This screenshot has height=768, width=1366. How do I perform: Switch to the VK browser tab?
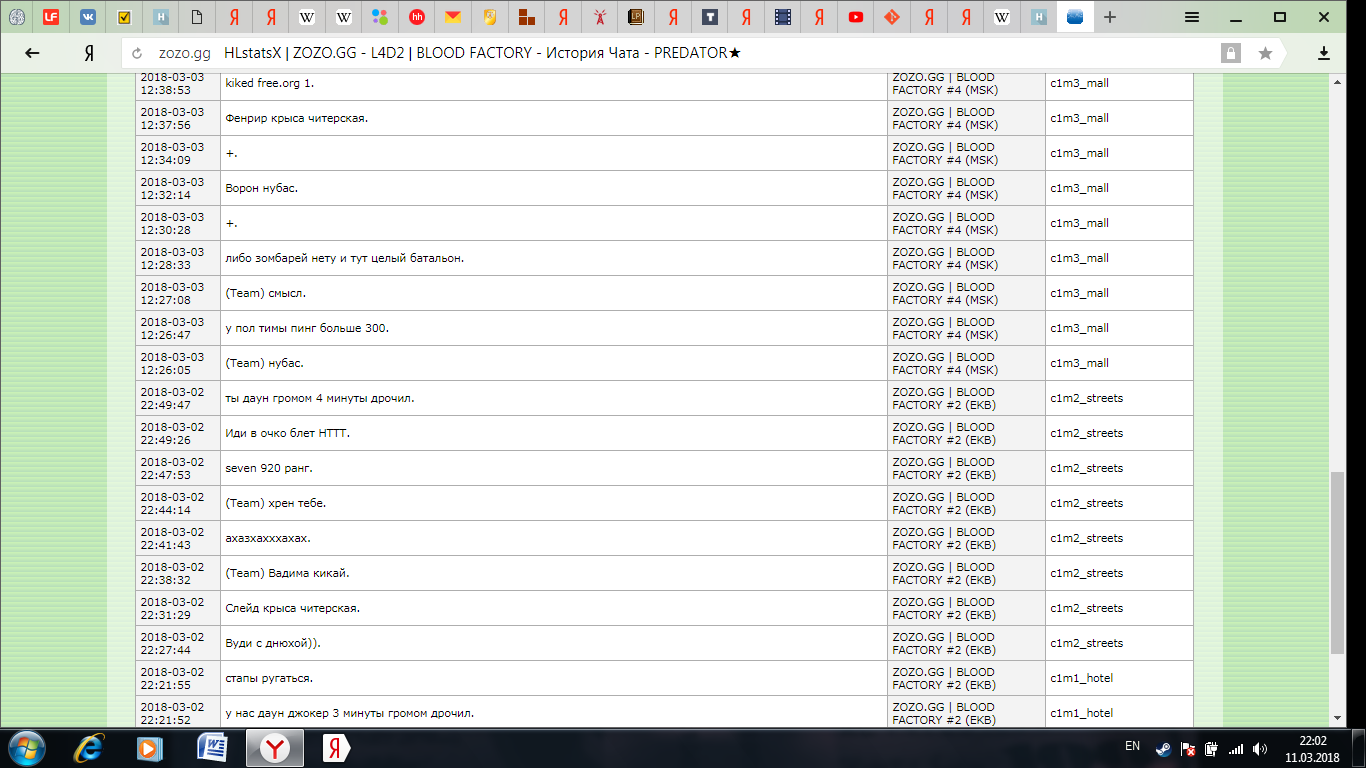[88, 17]
